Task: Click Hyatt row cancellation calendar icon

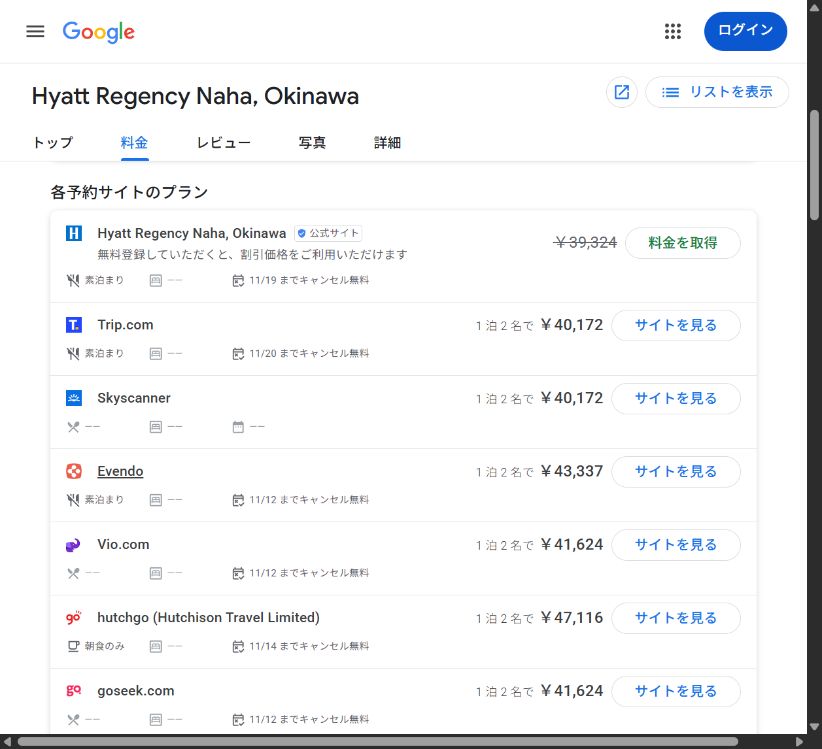Action: 238,280
